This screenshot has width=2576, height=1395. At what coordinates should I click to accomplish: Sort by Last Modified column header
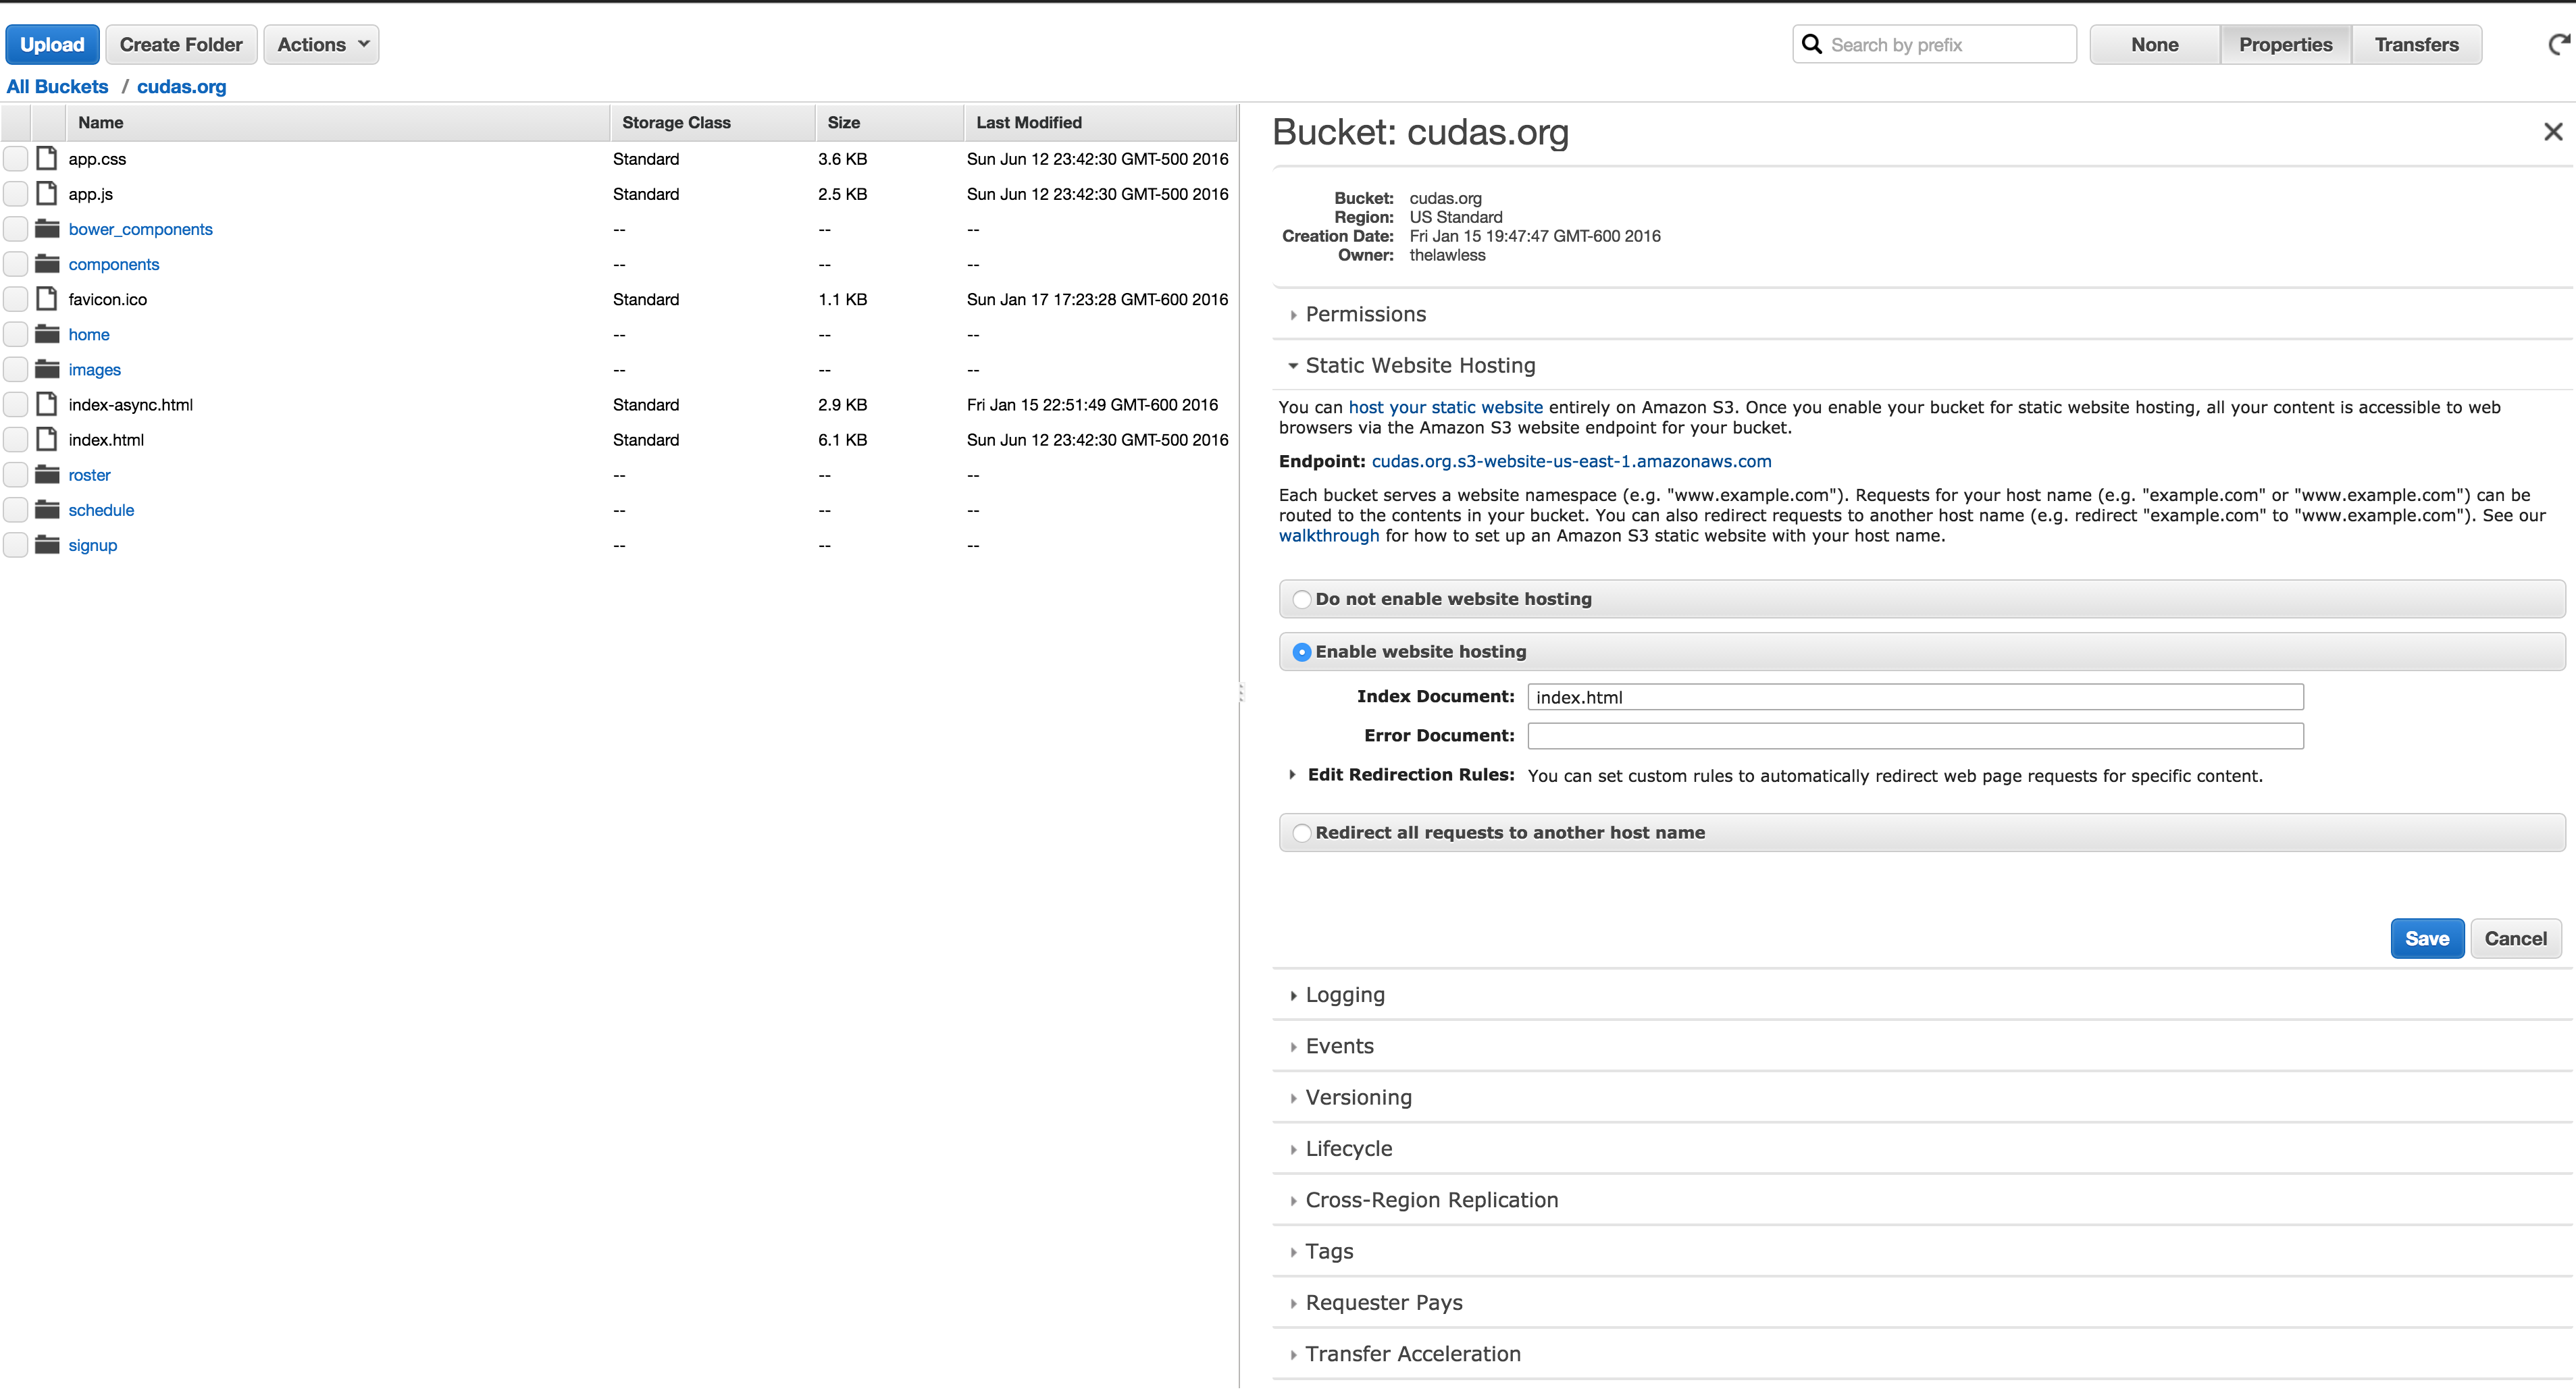1100,122
